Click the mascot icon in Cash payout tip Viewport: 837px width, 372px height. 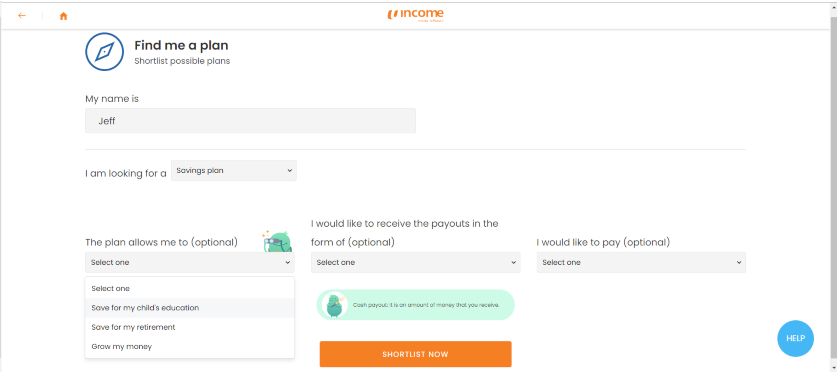335,305
